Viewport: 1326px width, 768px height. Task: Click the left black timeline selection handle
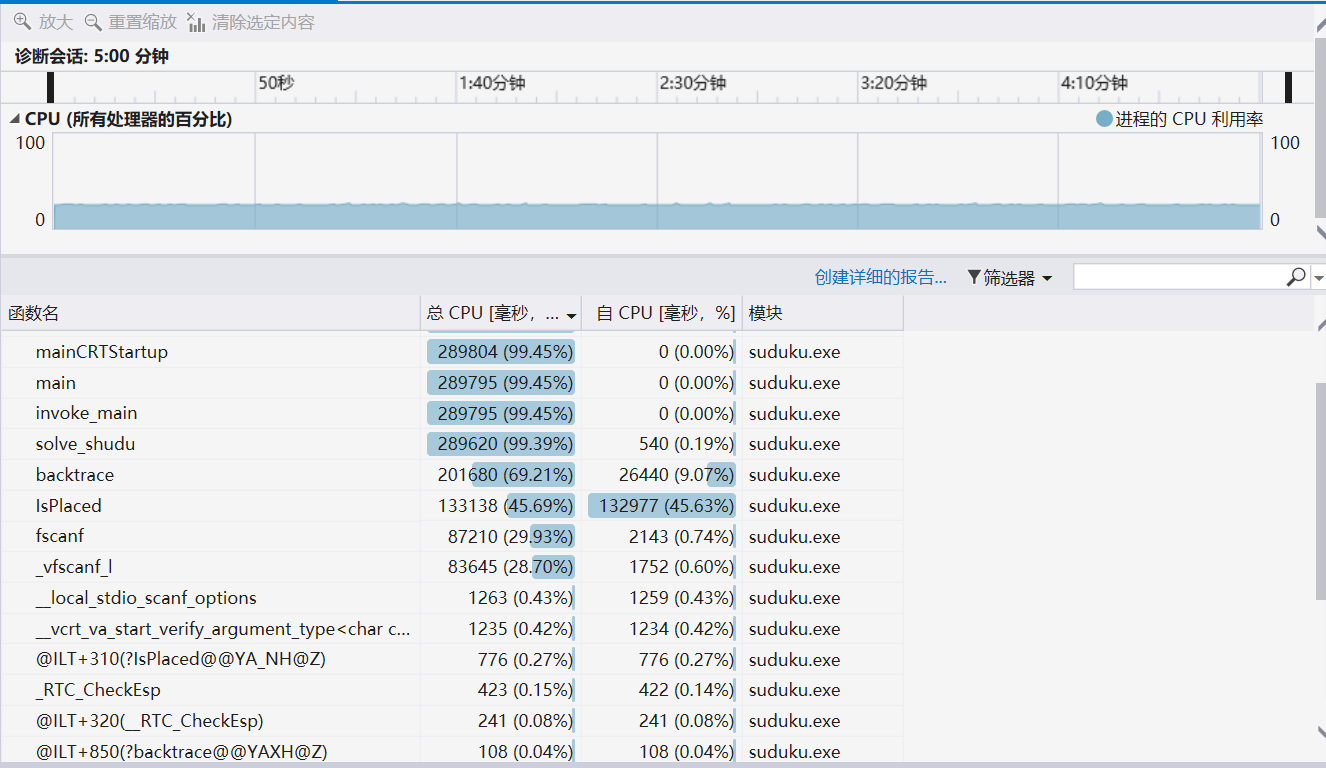[51, 87]
